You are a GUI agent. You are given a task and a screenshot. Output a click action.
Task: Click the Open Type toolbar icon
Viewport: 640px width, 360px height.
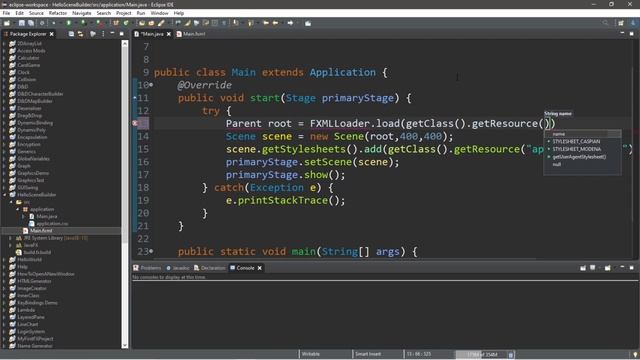click(142, 23)
